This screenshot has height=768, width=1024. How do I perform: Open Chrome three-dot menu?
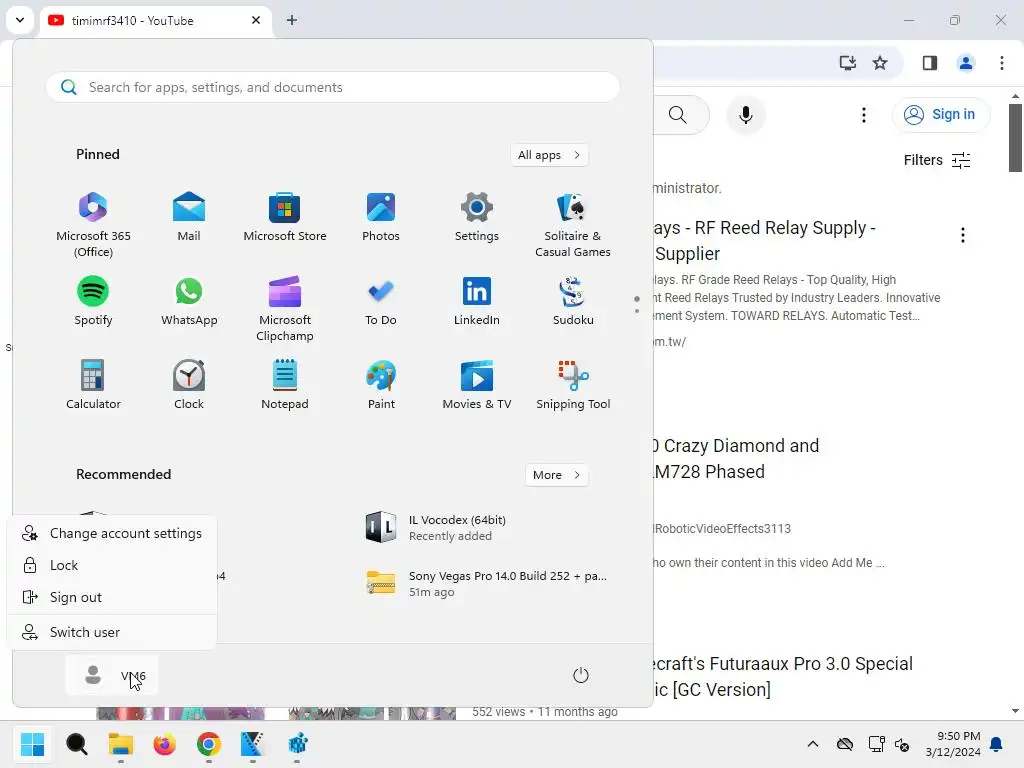tap(1001, 63)
